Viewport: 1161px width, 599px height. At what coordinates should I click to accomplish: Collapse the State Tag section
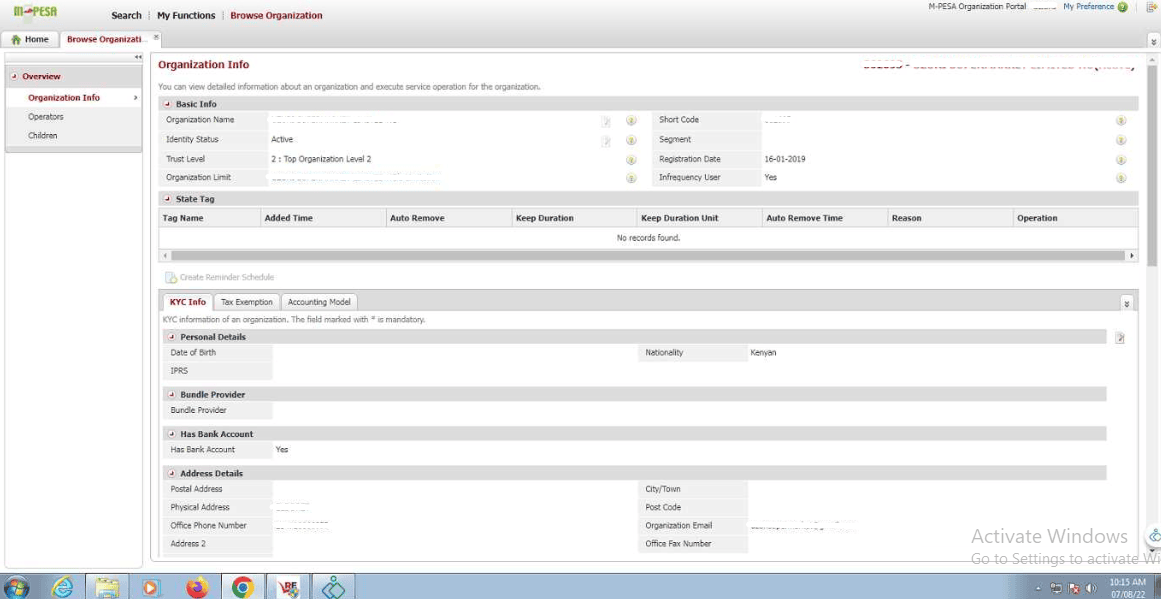167,199
